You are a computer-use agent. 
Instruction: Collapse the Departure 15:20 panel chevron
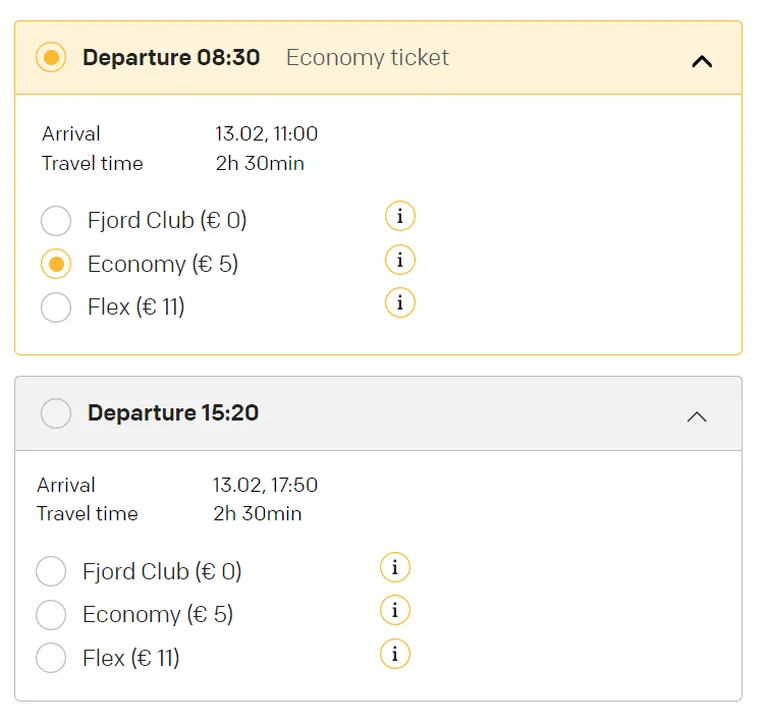[x=696, y=417]
